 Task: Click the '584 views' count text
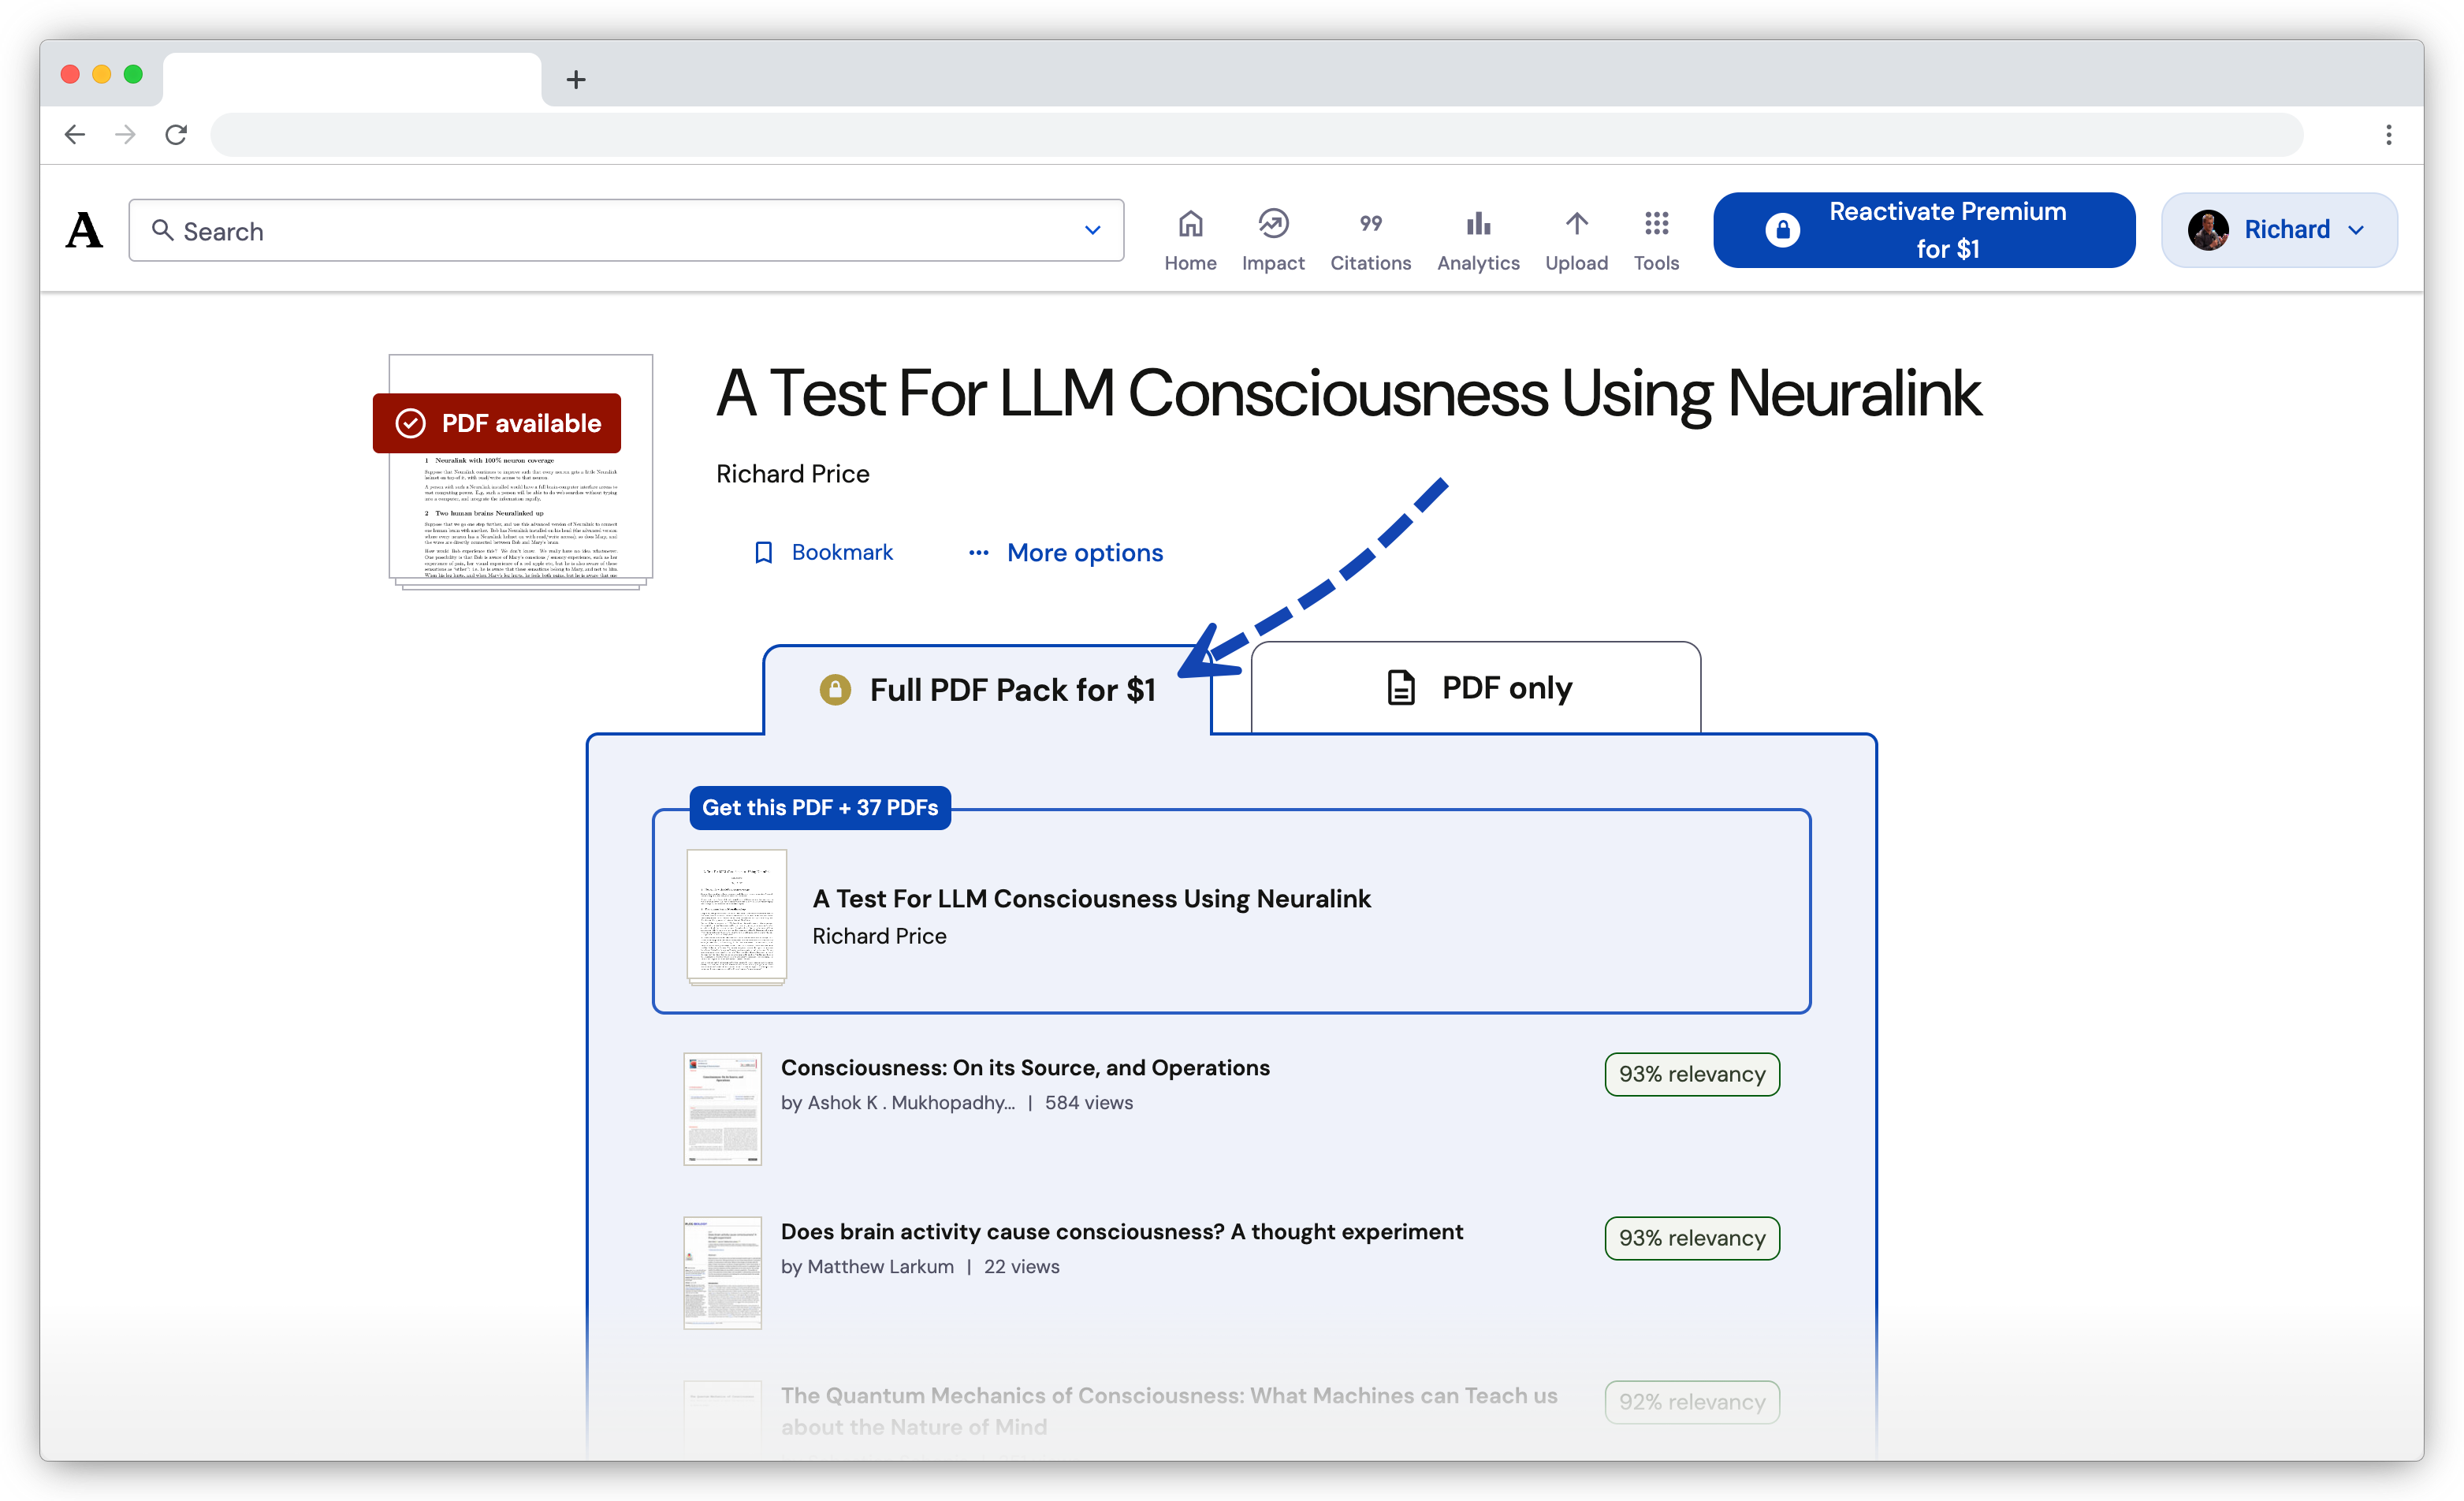click(x=1089, y=1103)
